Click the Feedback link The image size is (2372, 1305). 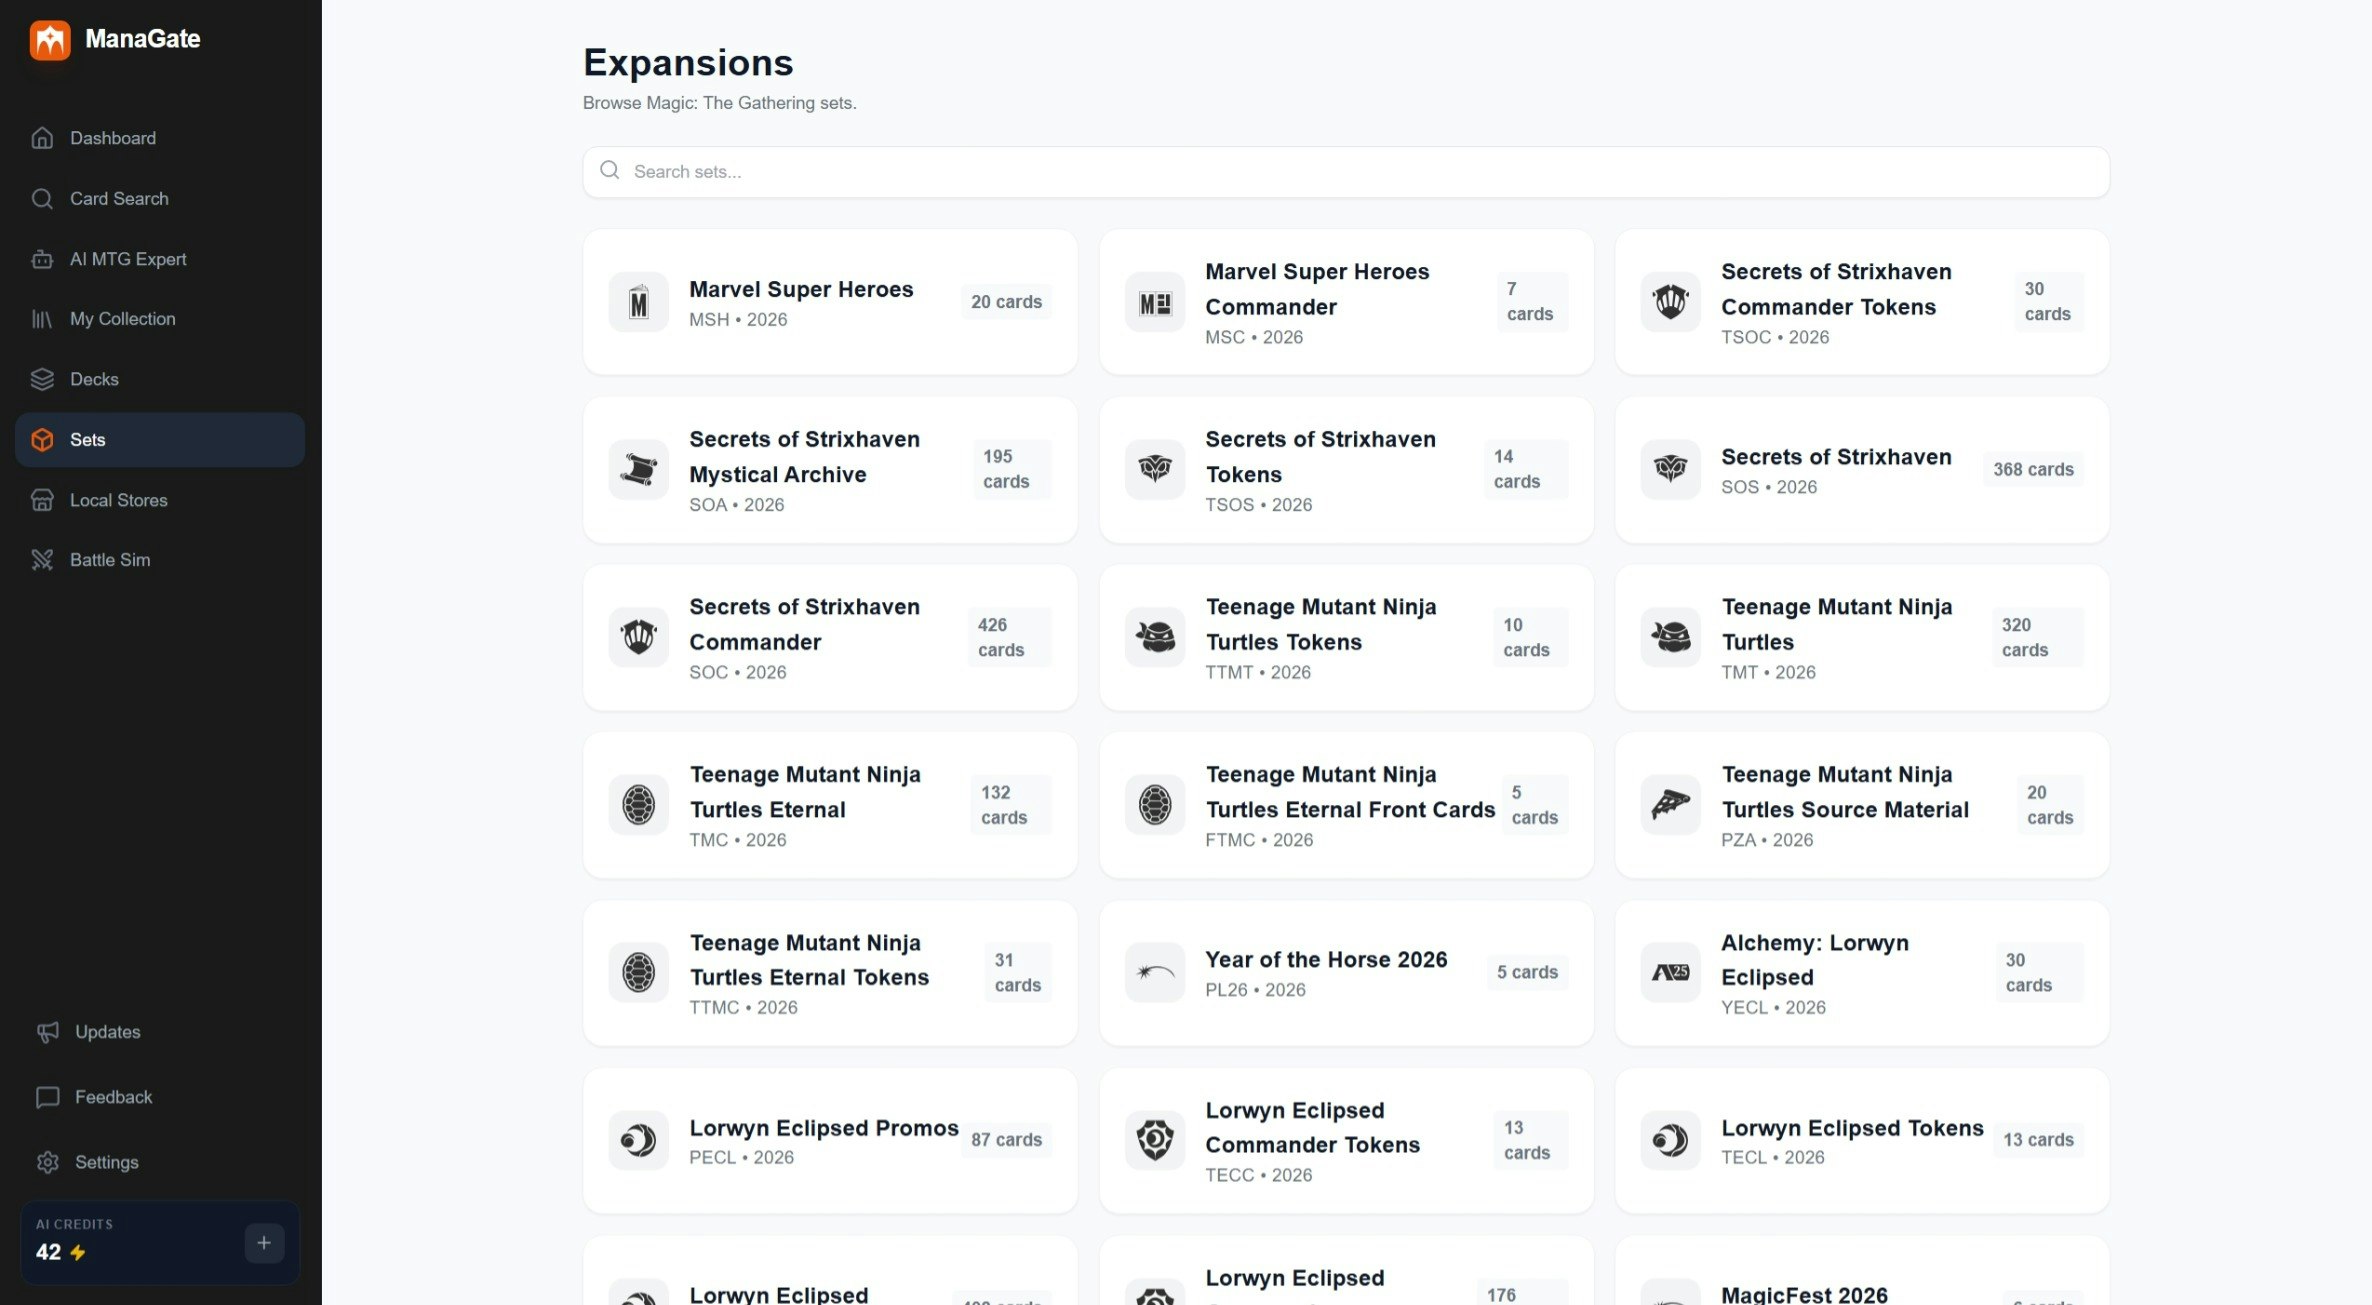click(x=113, y=1097)
